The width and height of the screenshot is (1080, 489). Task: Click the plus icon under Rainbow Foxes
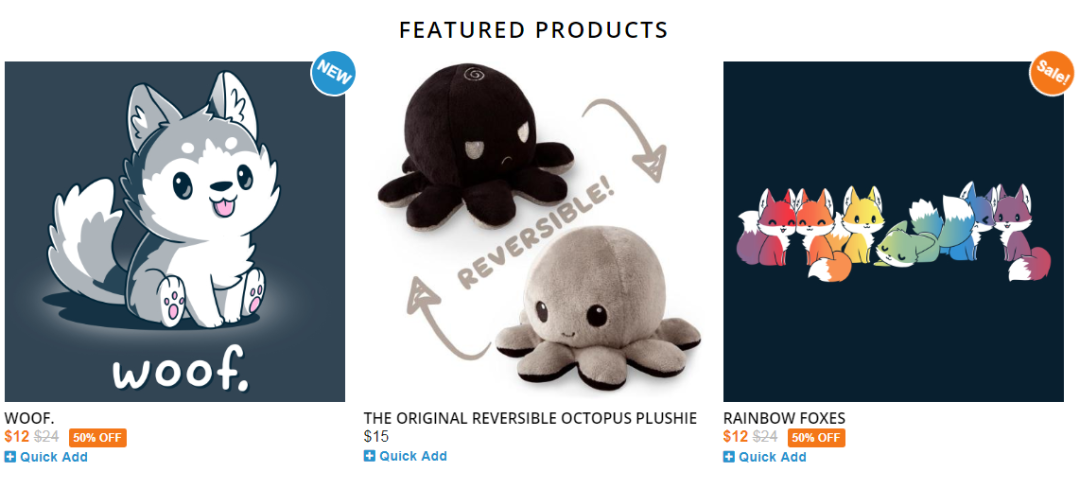729,457
